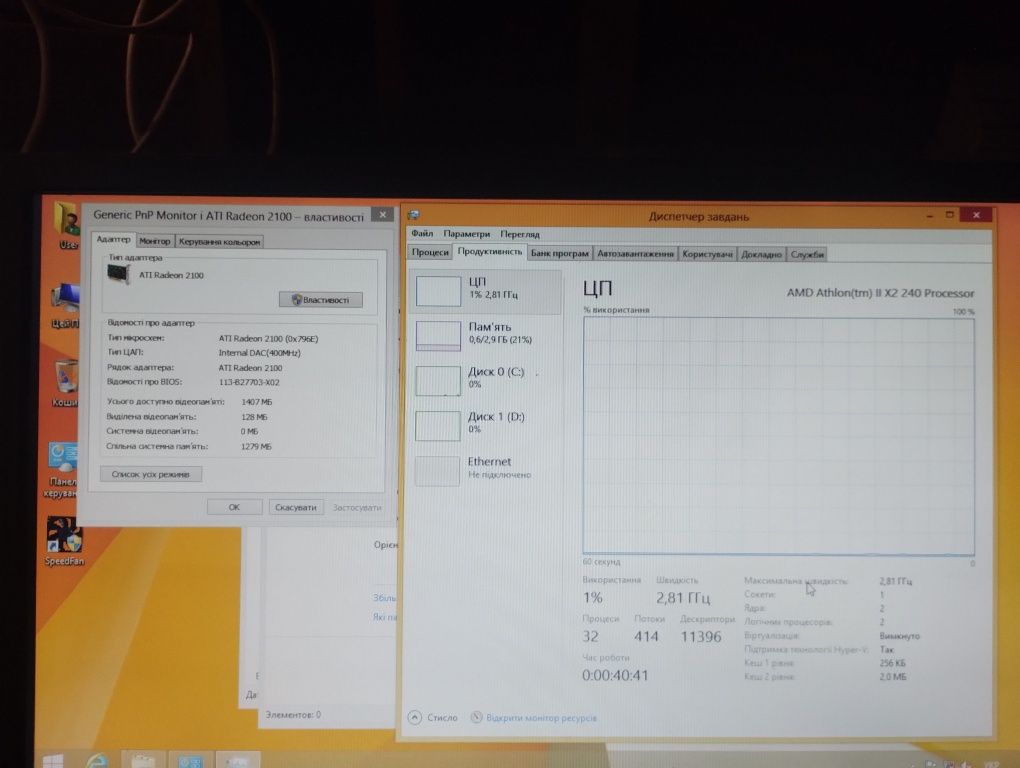Click the ATI Radeon 2100 (0x796E) chip value
This screenshot has width=1020, height=768.
pyautogui.click(x=268, y=338)
